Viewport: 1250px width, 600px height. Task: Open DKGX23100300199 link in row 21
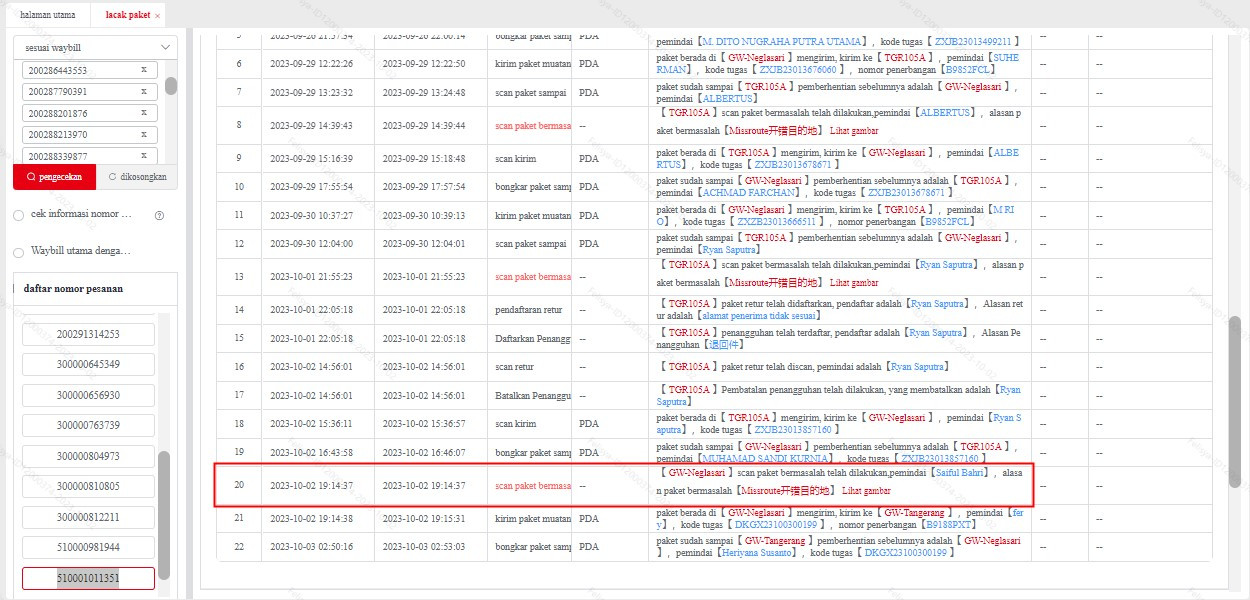(777, 524)
